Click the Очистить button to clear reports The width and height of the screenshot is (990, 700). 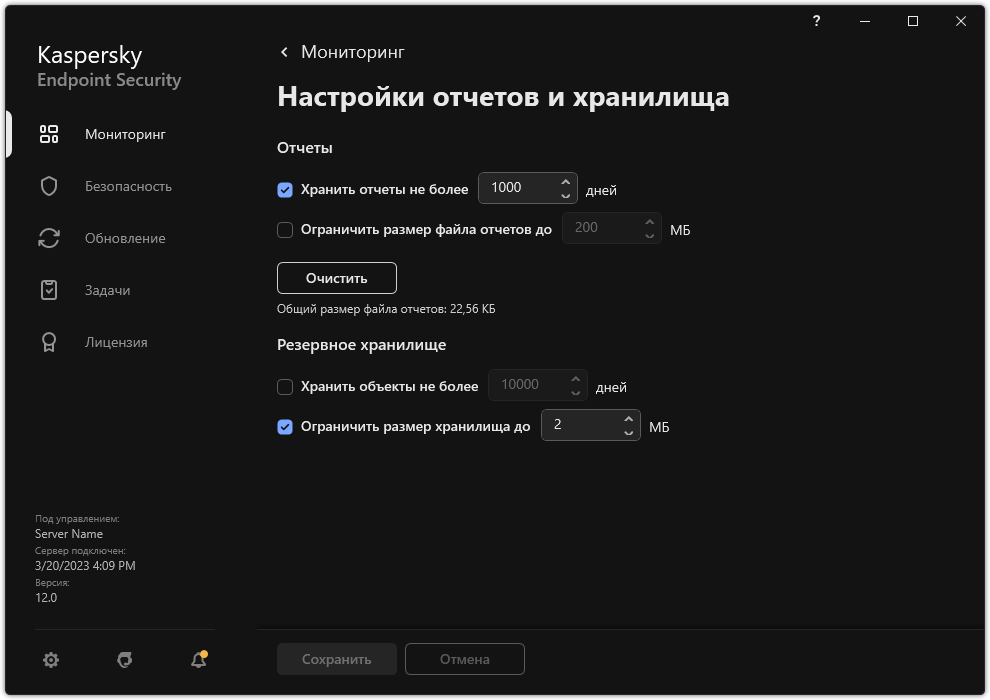337,277
